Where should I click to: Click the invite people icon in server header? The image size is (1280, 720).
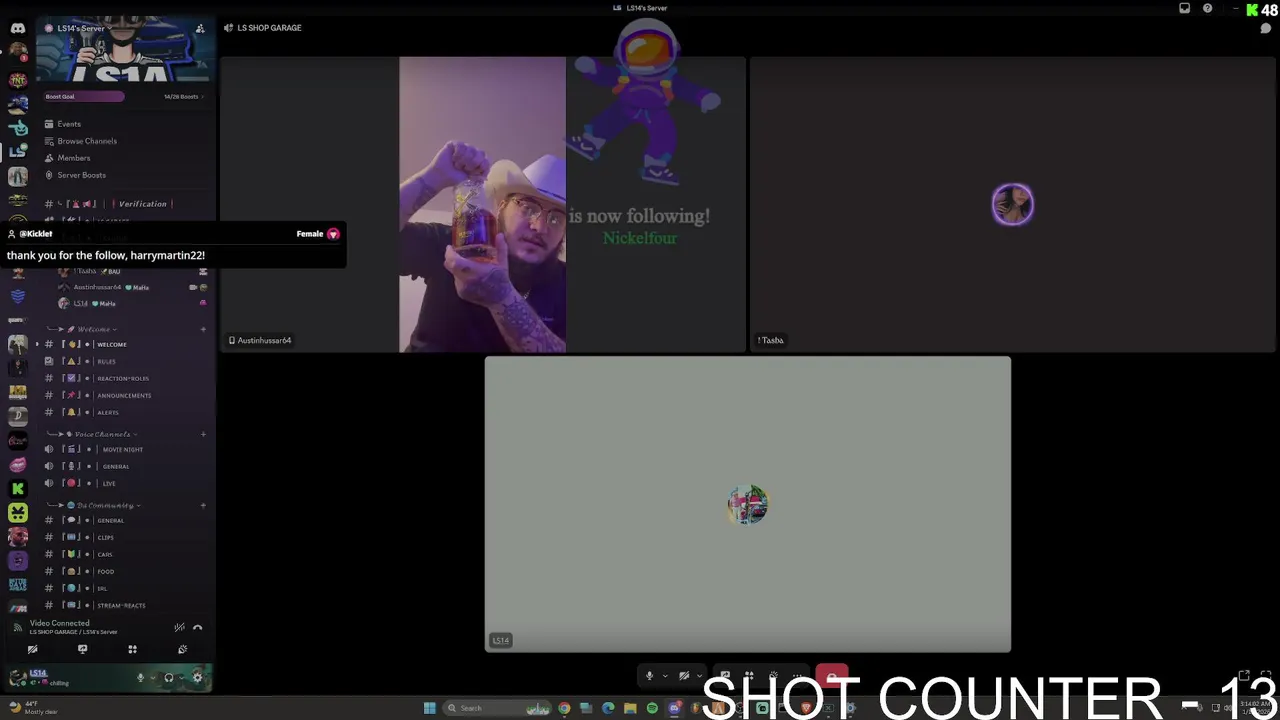200,28
